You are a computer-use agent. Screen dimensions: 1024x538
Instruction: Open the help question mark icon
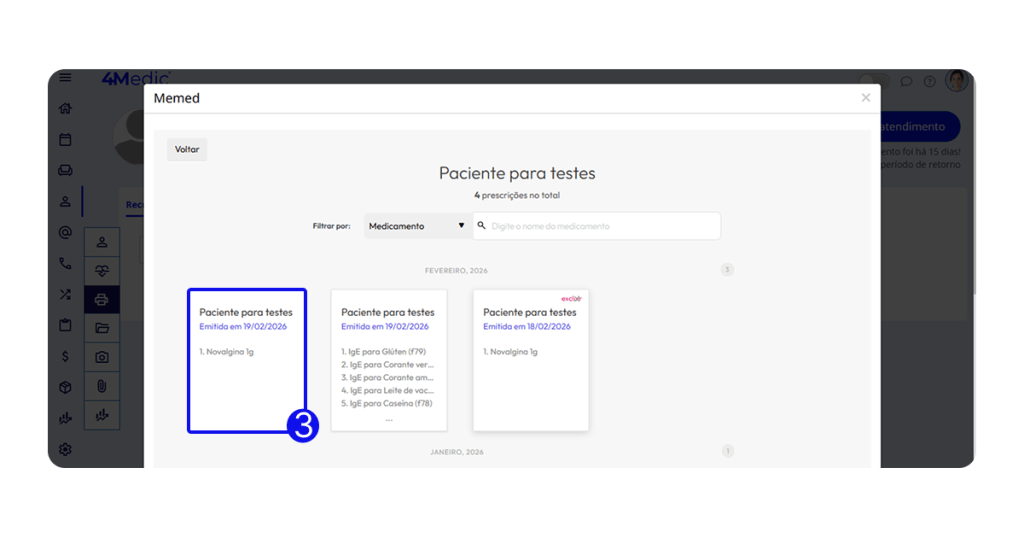(929, 81)
